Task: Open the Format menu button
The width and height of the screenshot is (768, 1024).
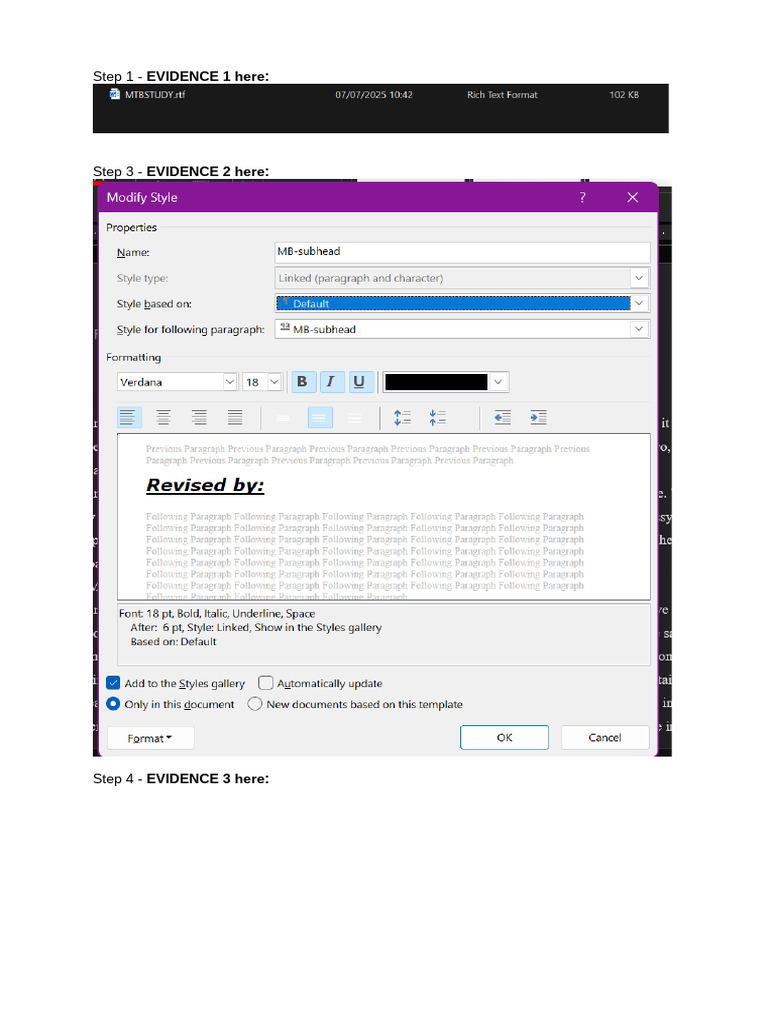Action: tap(150, 738)
